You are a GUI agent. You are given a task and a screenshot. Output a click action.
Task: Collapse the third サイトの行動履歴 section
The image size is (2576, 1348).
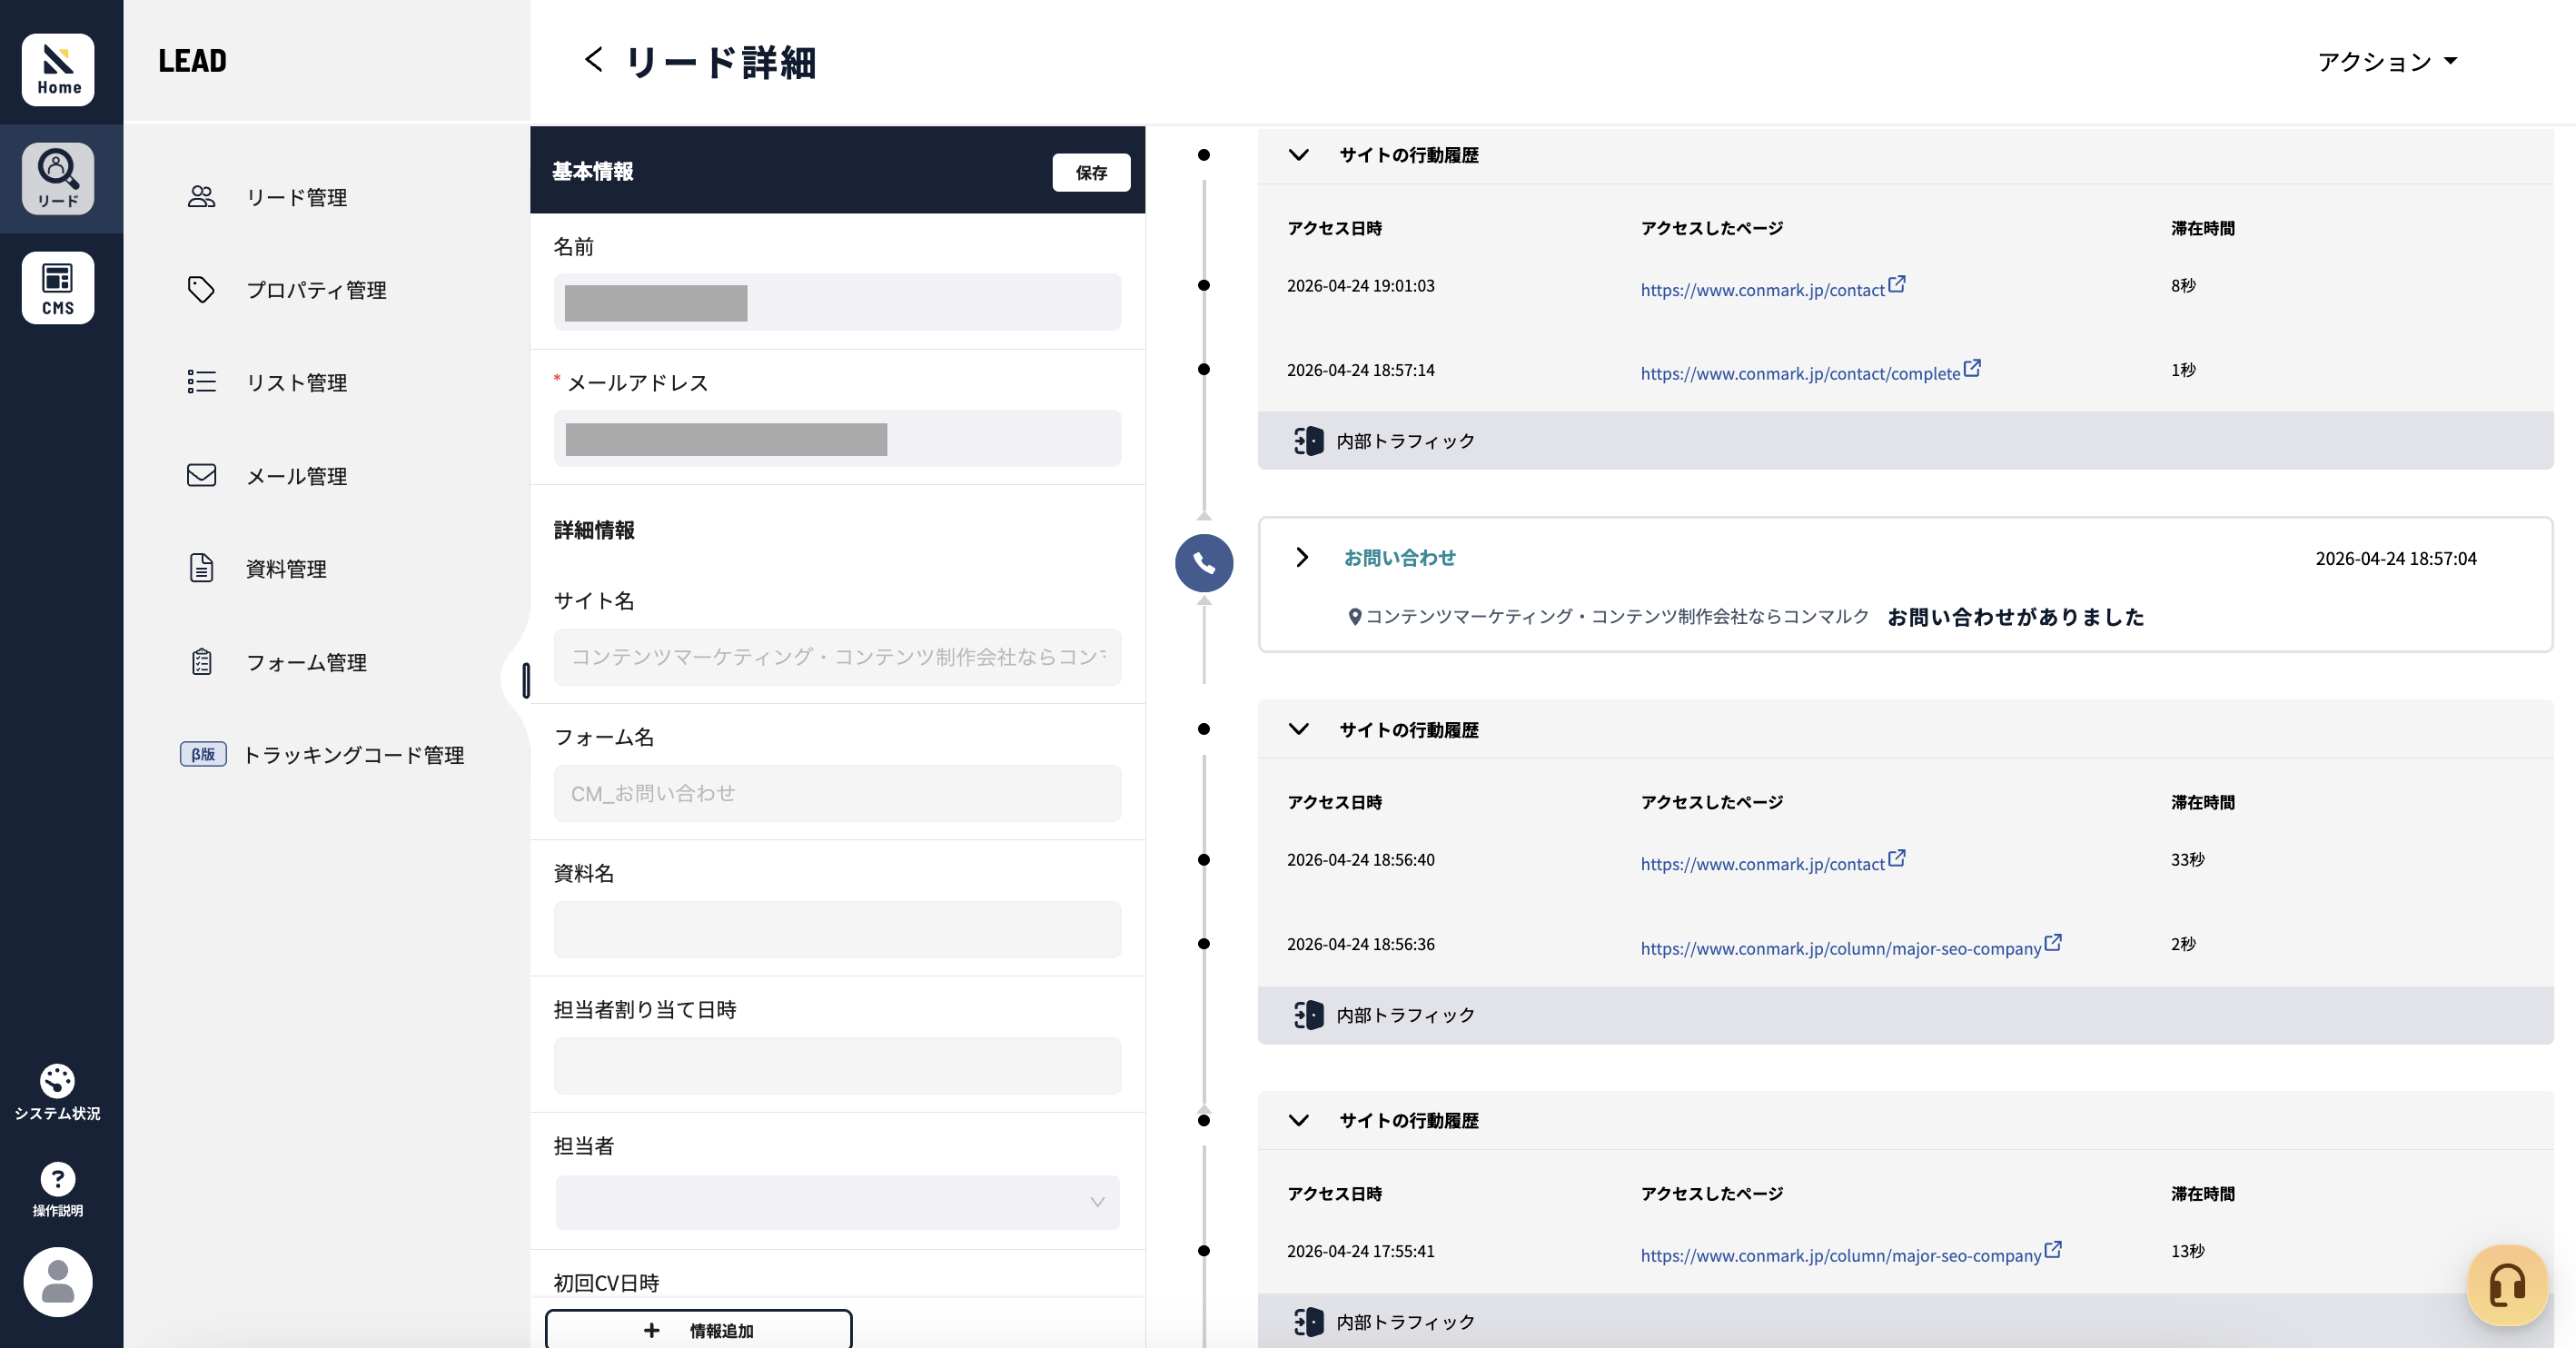(1298, 1120)
